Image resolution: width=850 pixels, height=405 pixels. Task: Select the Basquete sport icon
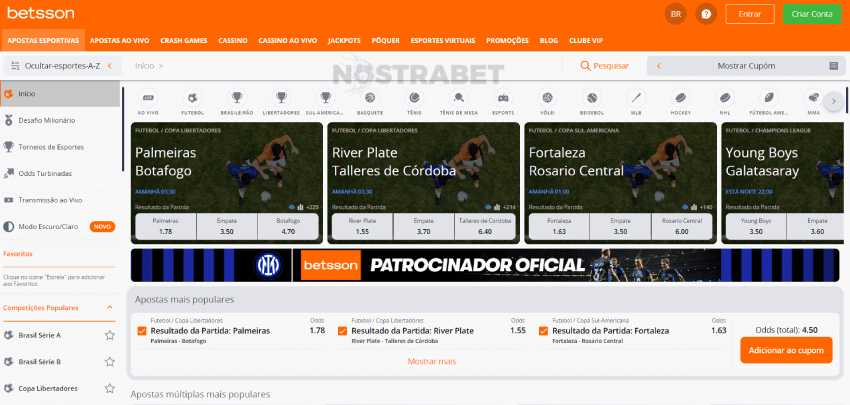(x=370, y=98)
